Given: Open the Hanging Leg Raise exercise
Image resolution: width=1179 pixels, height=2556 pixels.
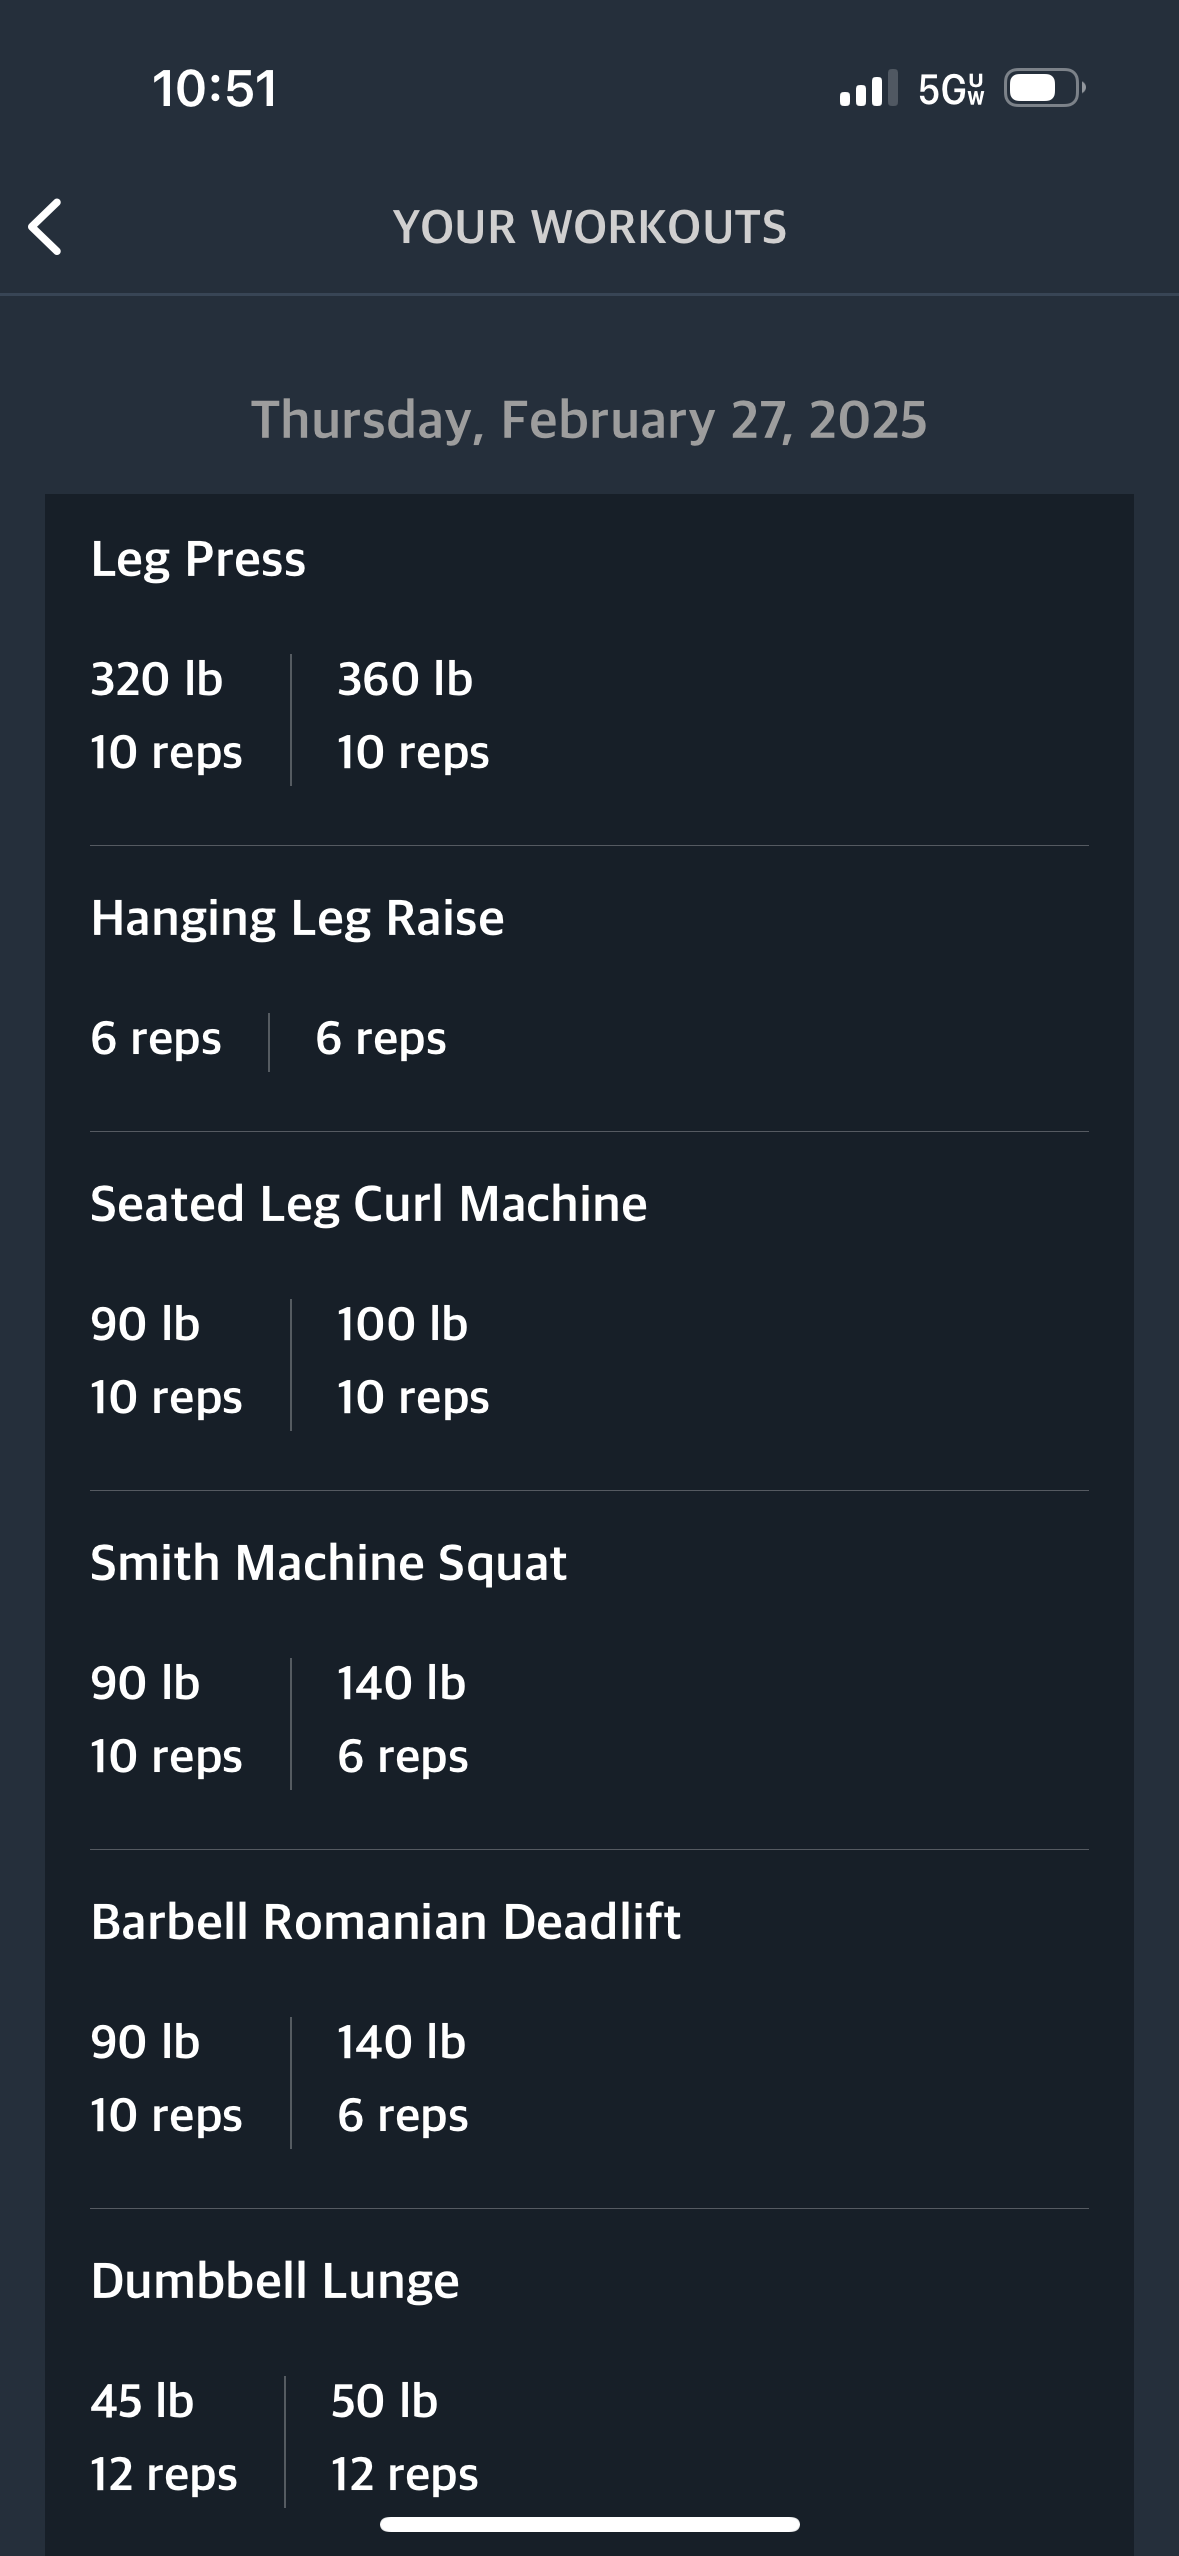Looking at the screenshot, I should pyautogui.click(x=297, y=918).
